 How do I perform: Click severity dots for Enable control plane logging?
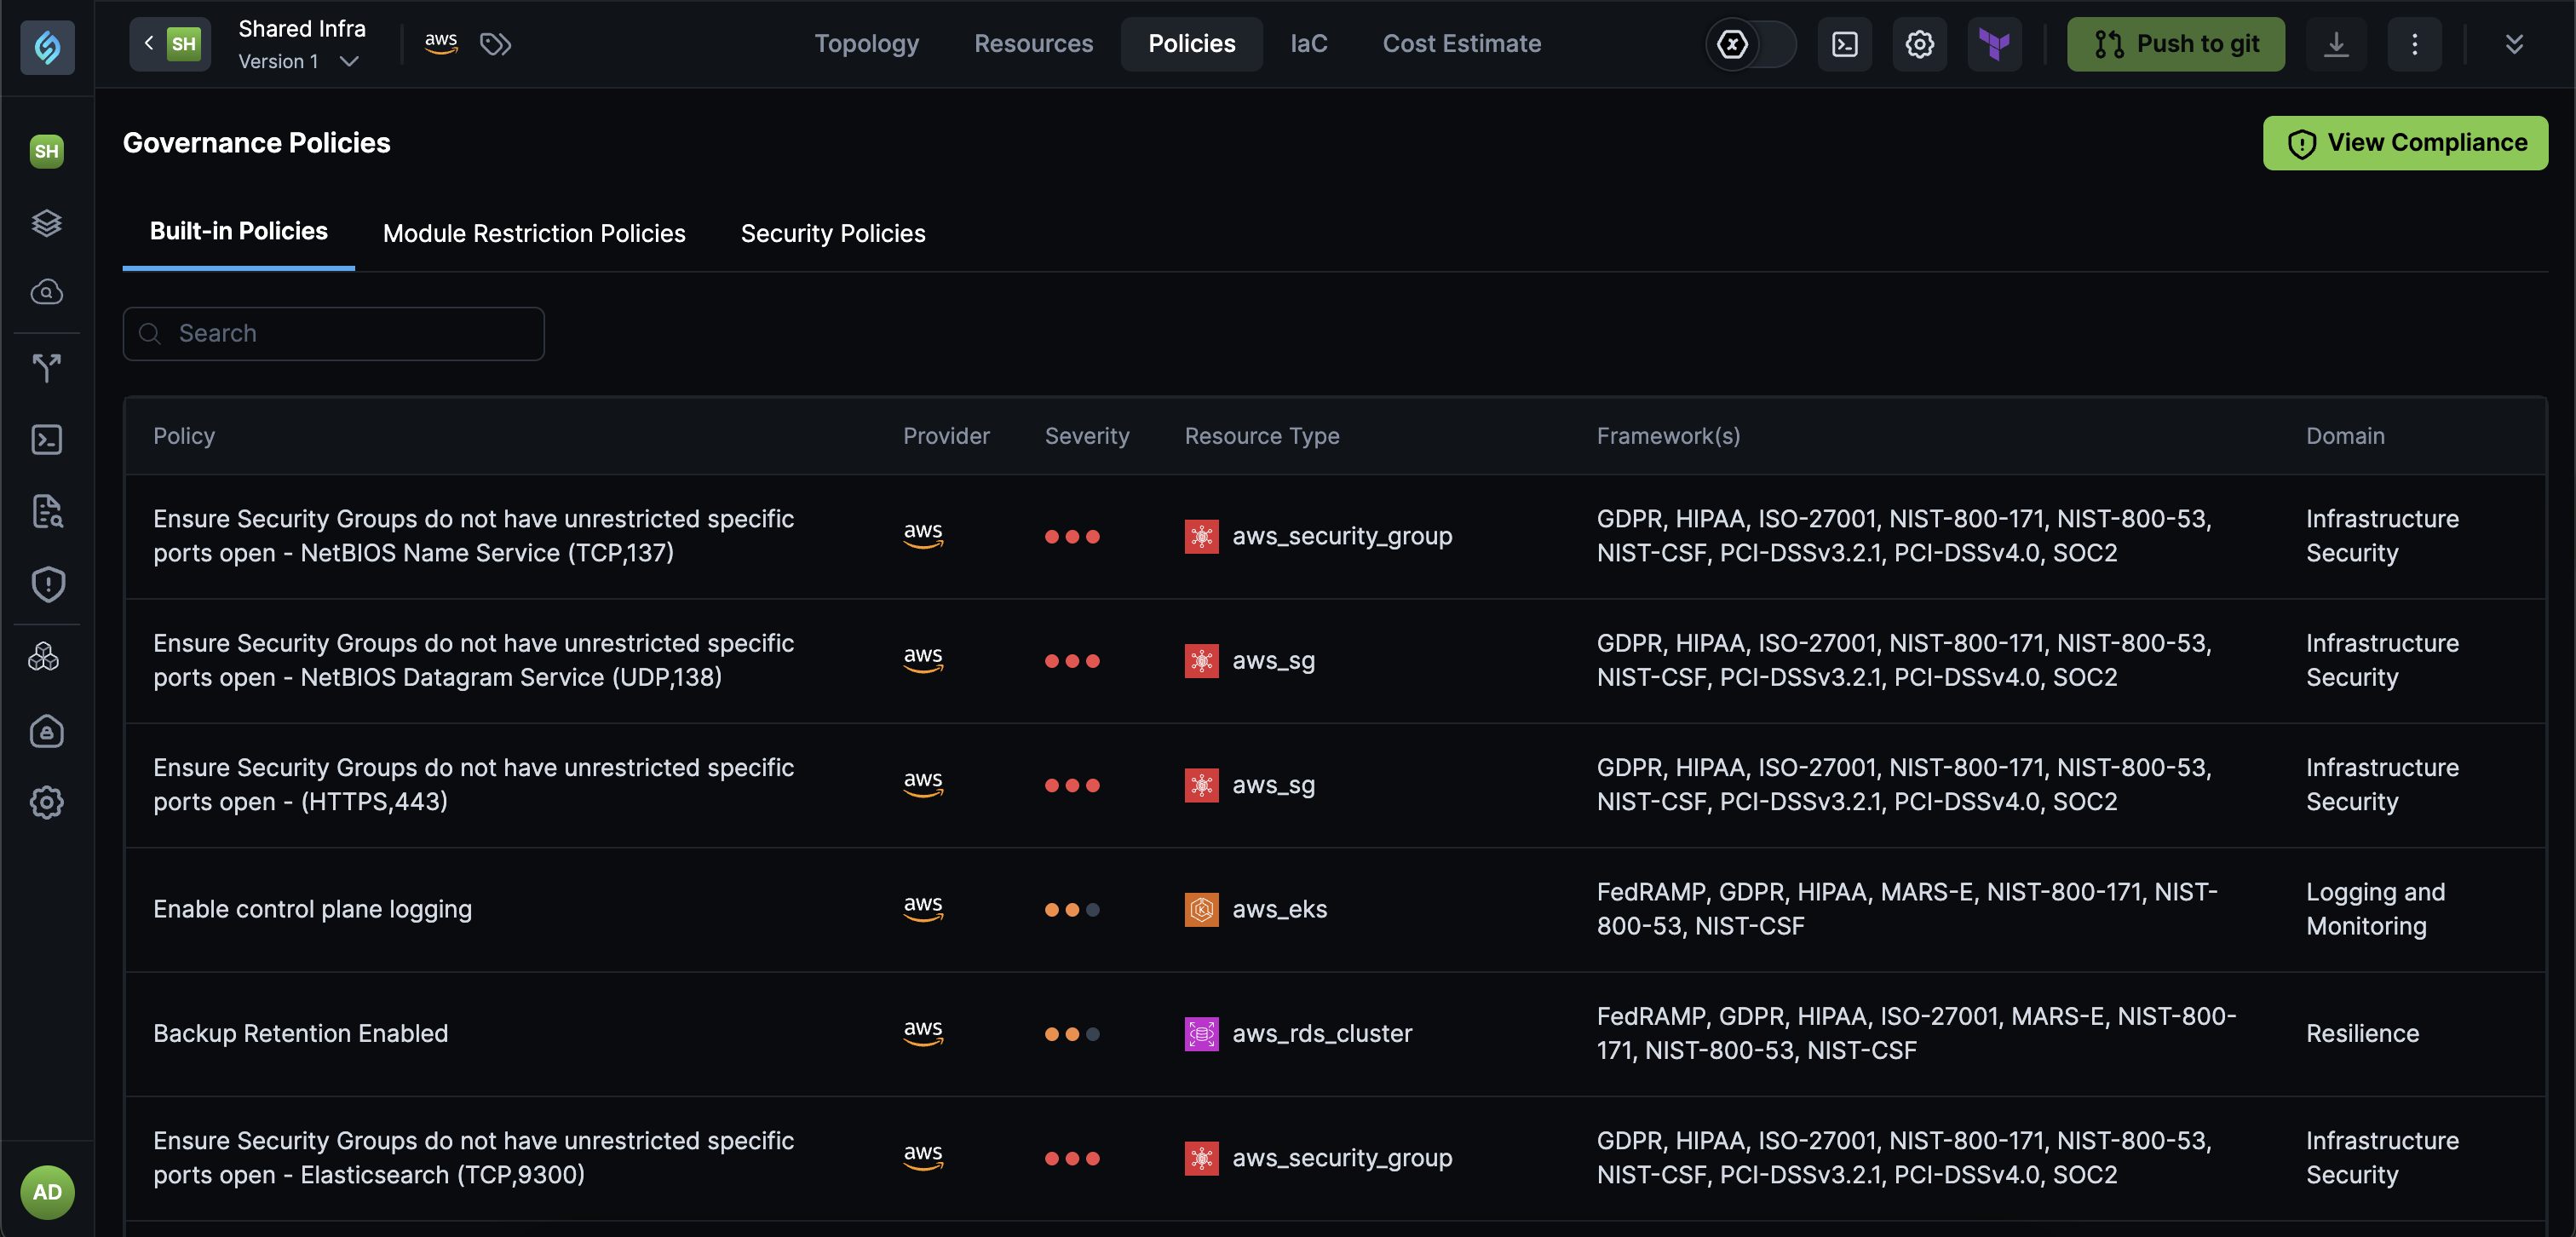point(1071,910)
